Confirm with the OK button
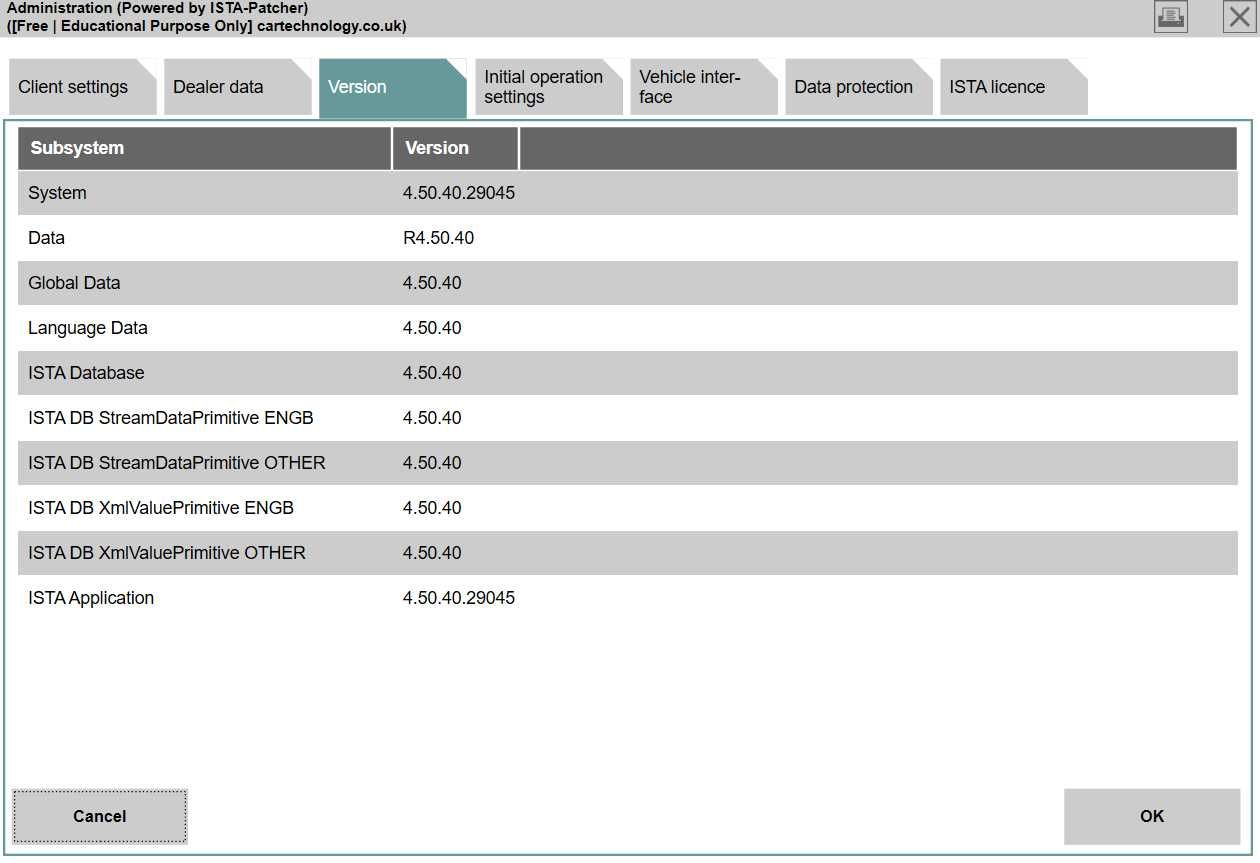 tap(1152, 816)
